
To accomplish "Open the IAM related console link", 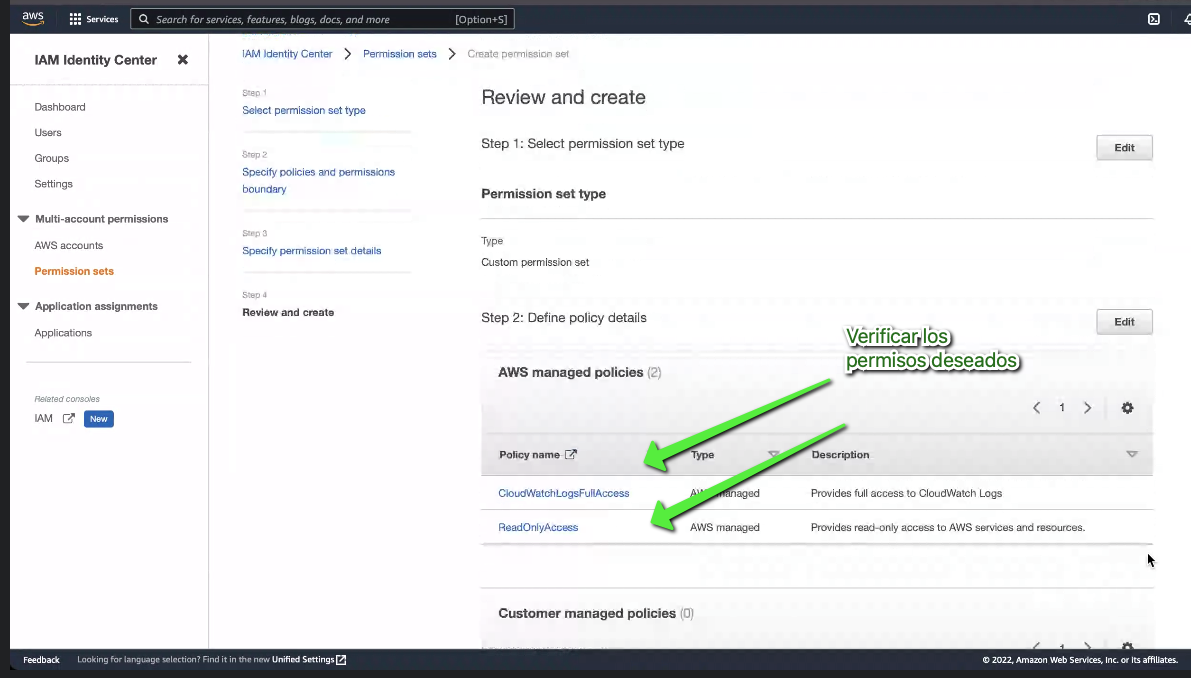I will (43, 418).
